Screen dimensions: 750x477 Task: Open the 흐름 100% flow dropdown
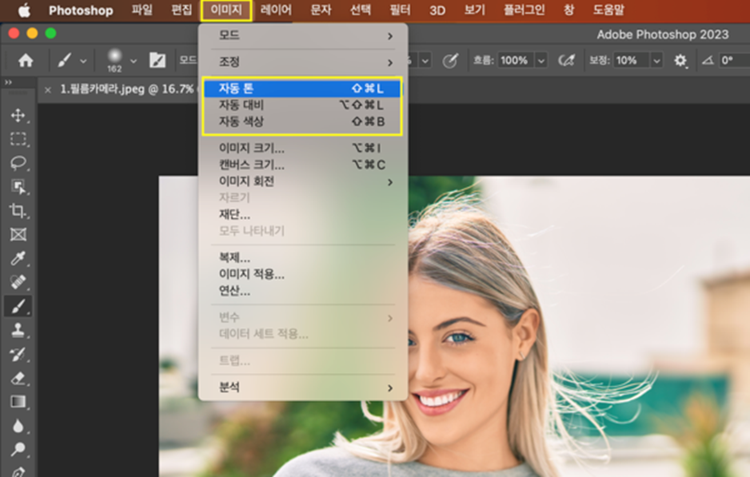coord(541,60)
